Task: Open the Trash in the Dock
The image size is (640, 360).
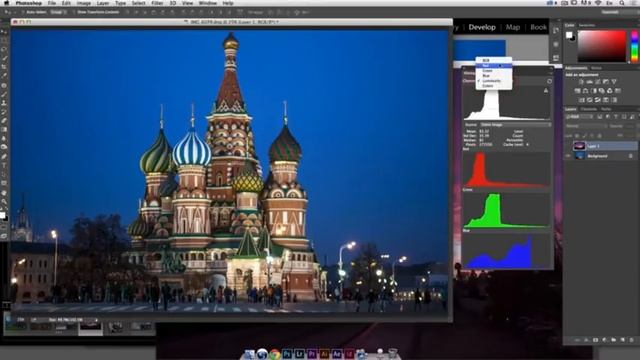Action: click(393, 353)
